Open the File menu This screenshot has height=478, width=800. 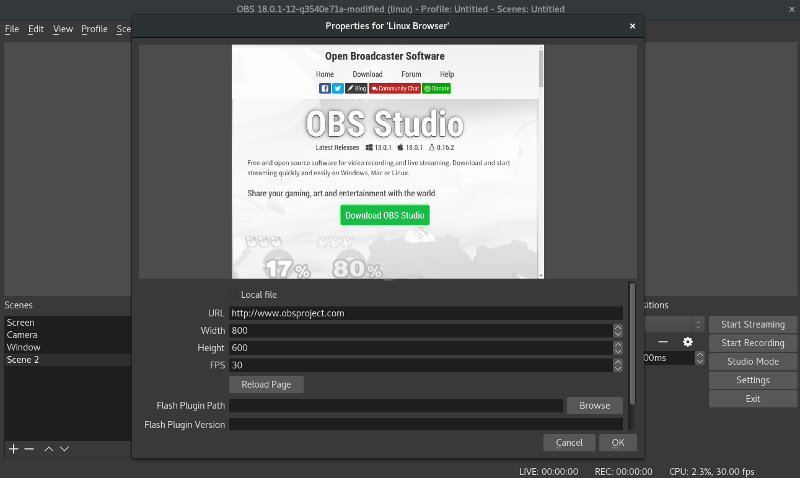point(12,29)
